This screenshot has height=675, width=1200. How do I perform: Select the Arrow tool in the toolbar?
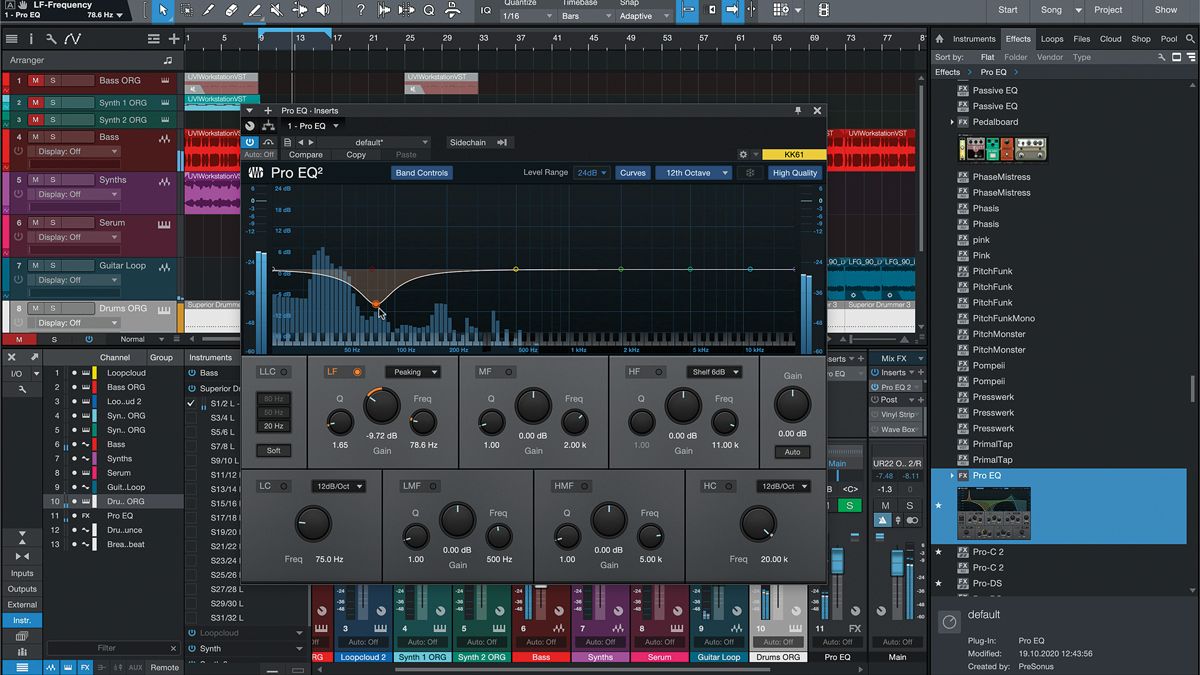tap(163, 12)
